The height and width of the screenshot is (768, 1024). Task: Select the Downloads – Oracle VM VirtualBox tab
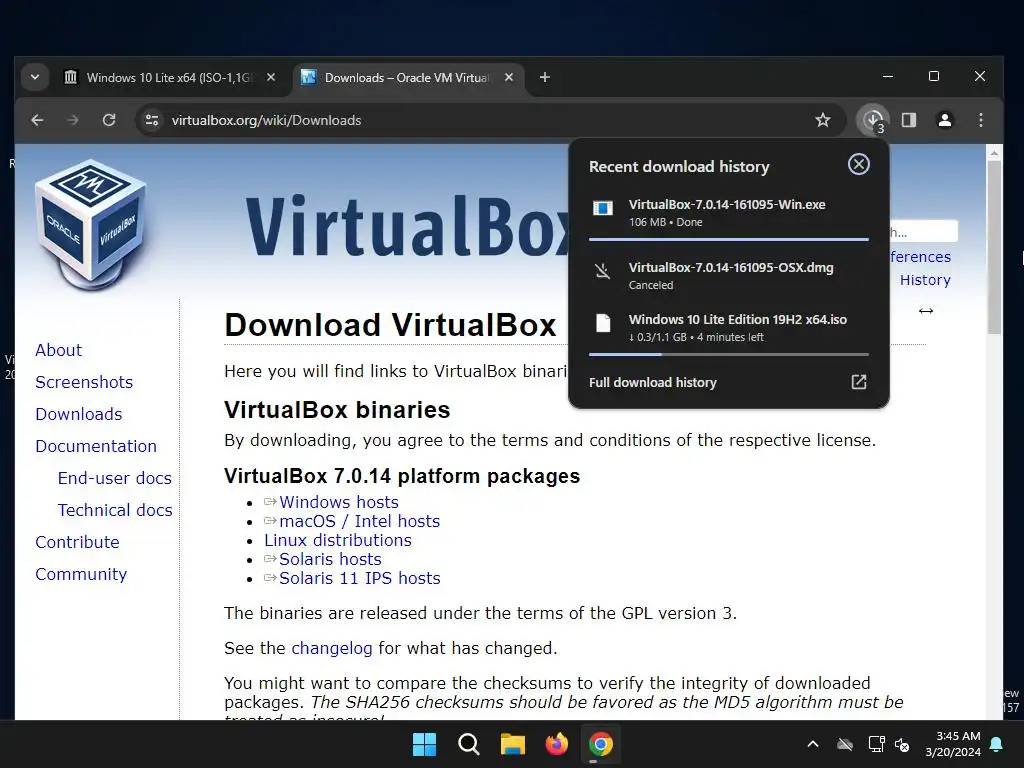(406, 78)
